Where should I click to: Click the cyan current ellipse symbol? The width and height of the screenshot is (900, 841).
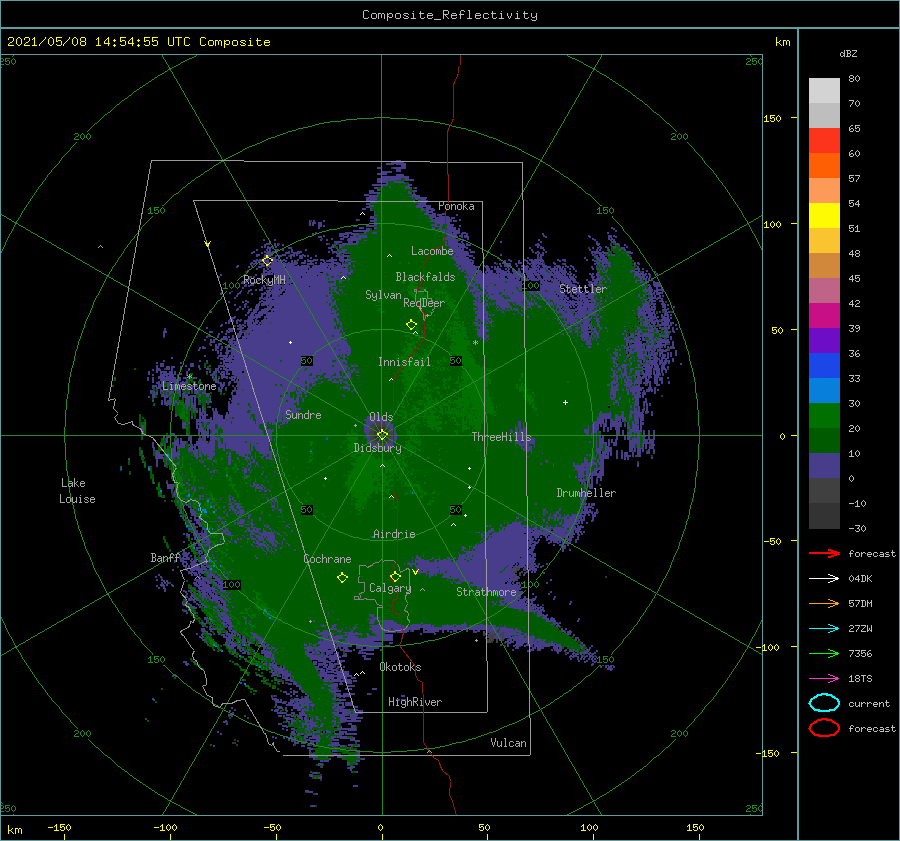coord(824,703)
